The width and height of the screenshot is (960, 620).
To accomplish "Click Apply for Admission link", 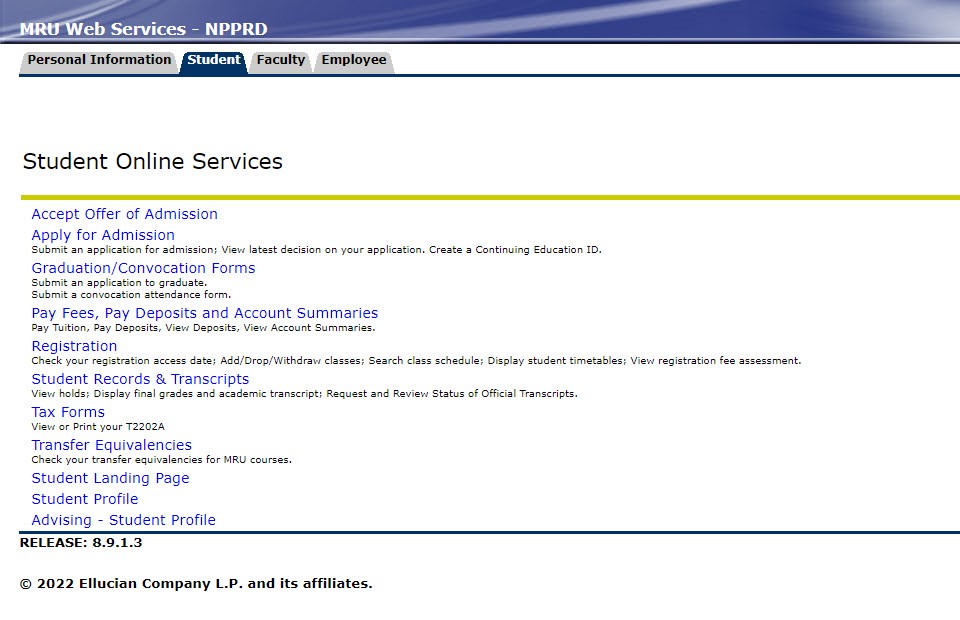I will coord(103,235).
